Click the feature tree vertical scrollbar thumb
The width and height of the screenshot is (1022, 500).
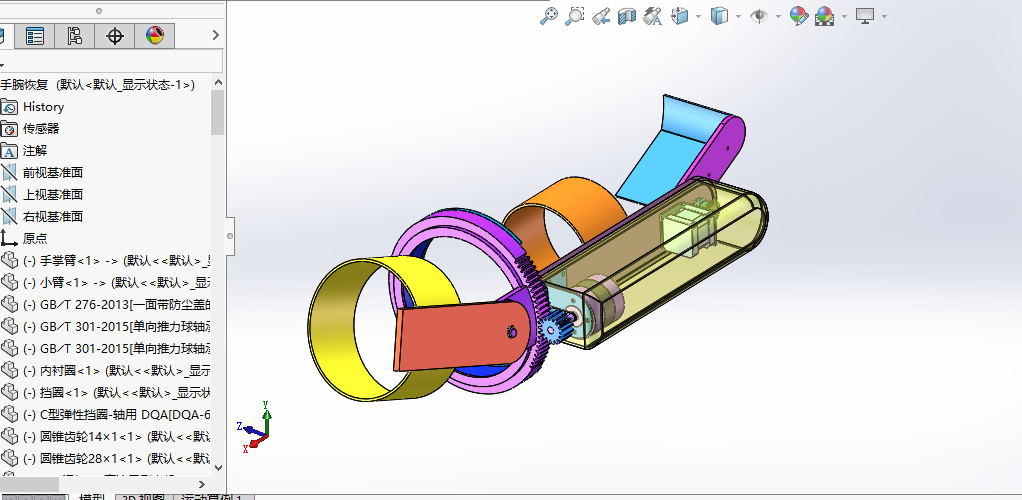pyautogui.click(x=218, y=112)
